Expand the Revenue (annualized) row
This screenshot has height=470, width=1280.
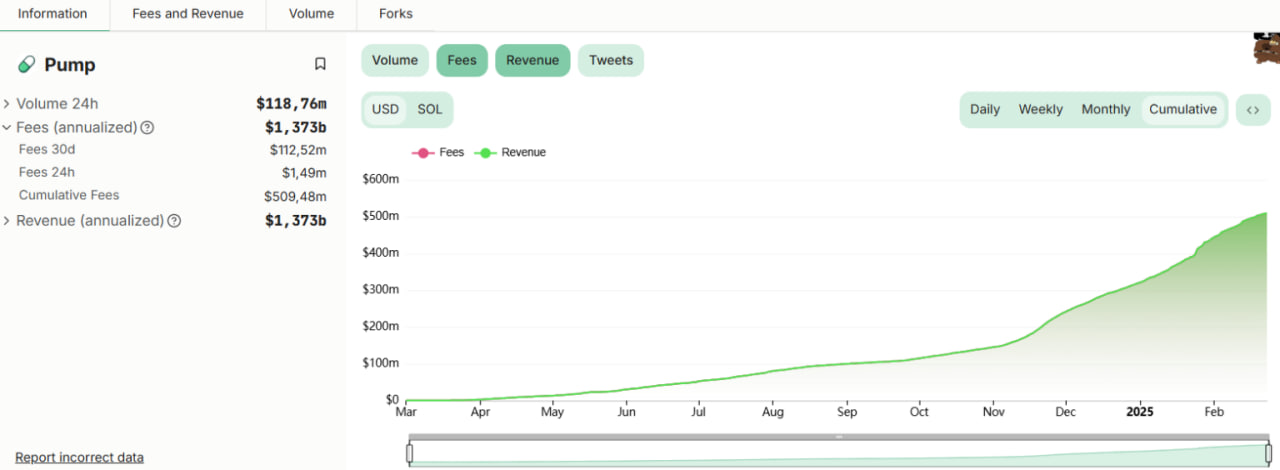(x=7, y=221)
